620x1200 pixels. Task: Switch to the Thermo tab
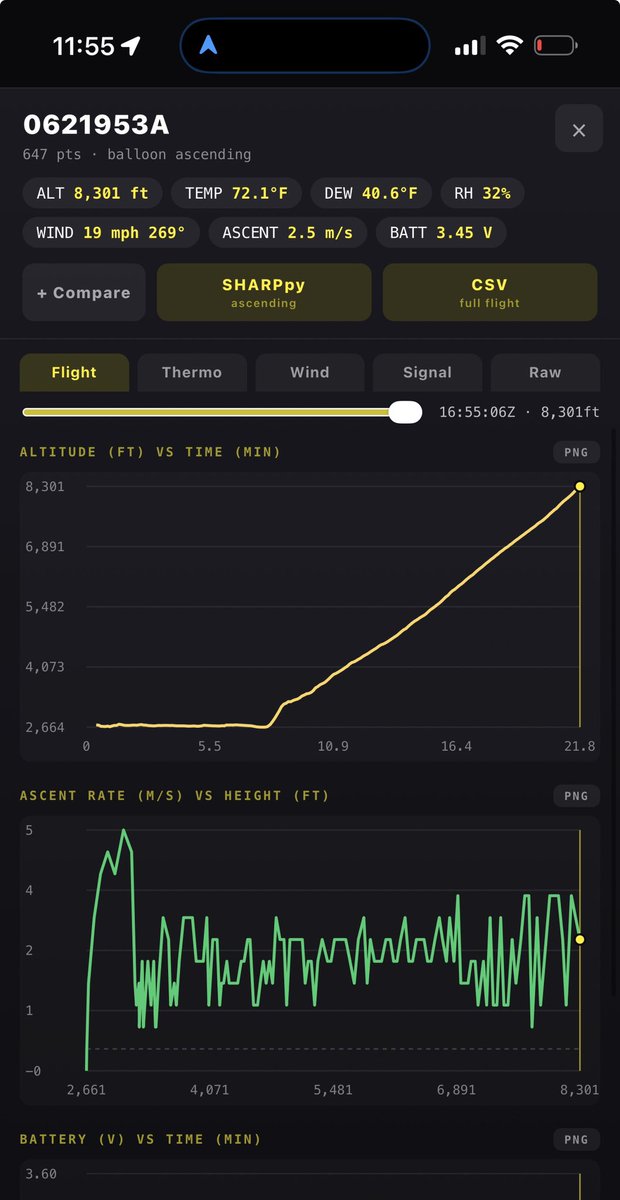[192, 372]
